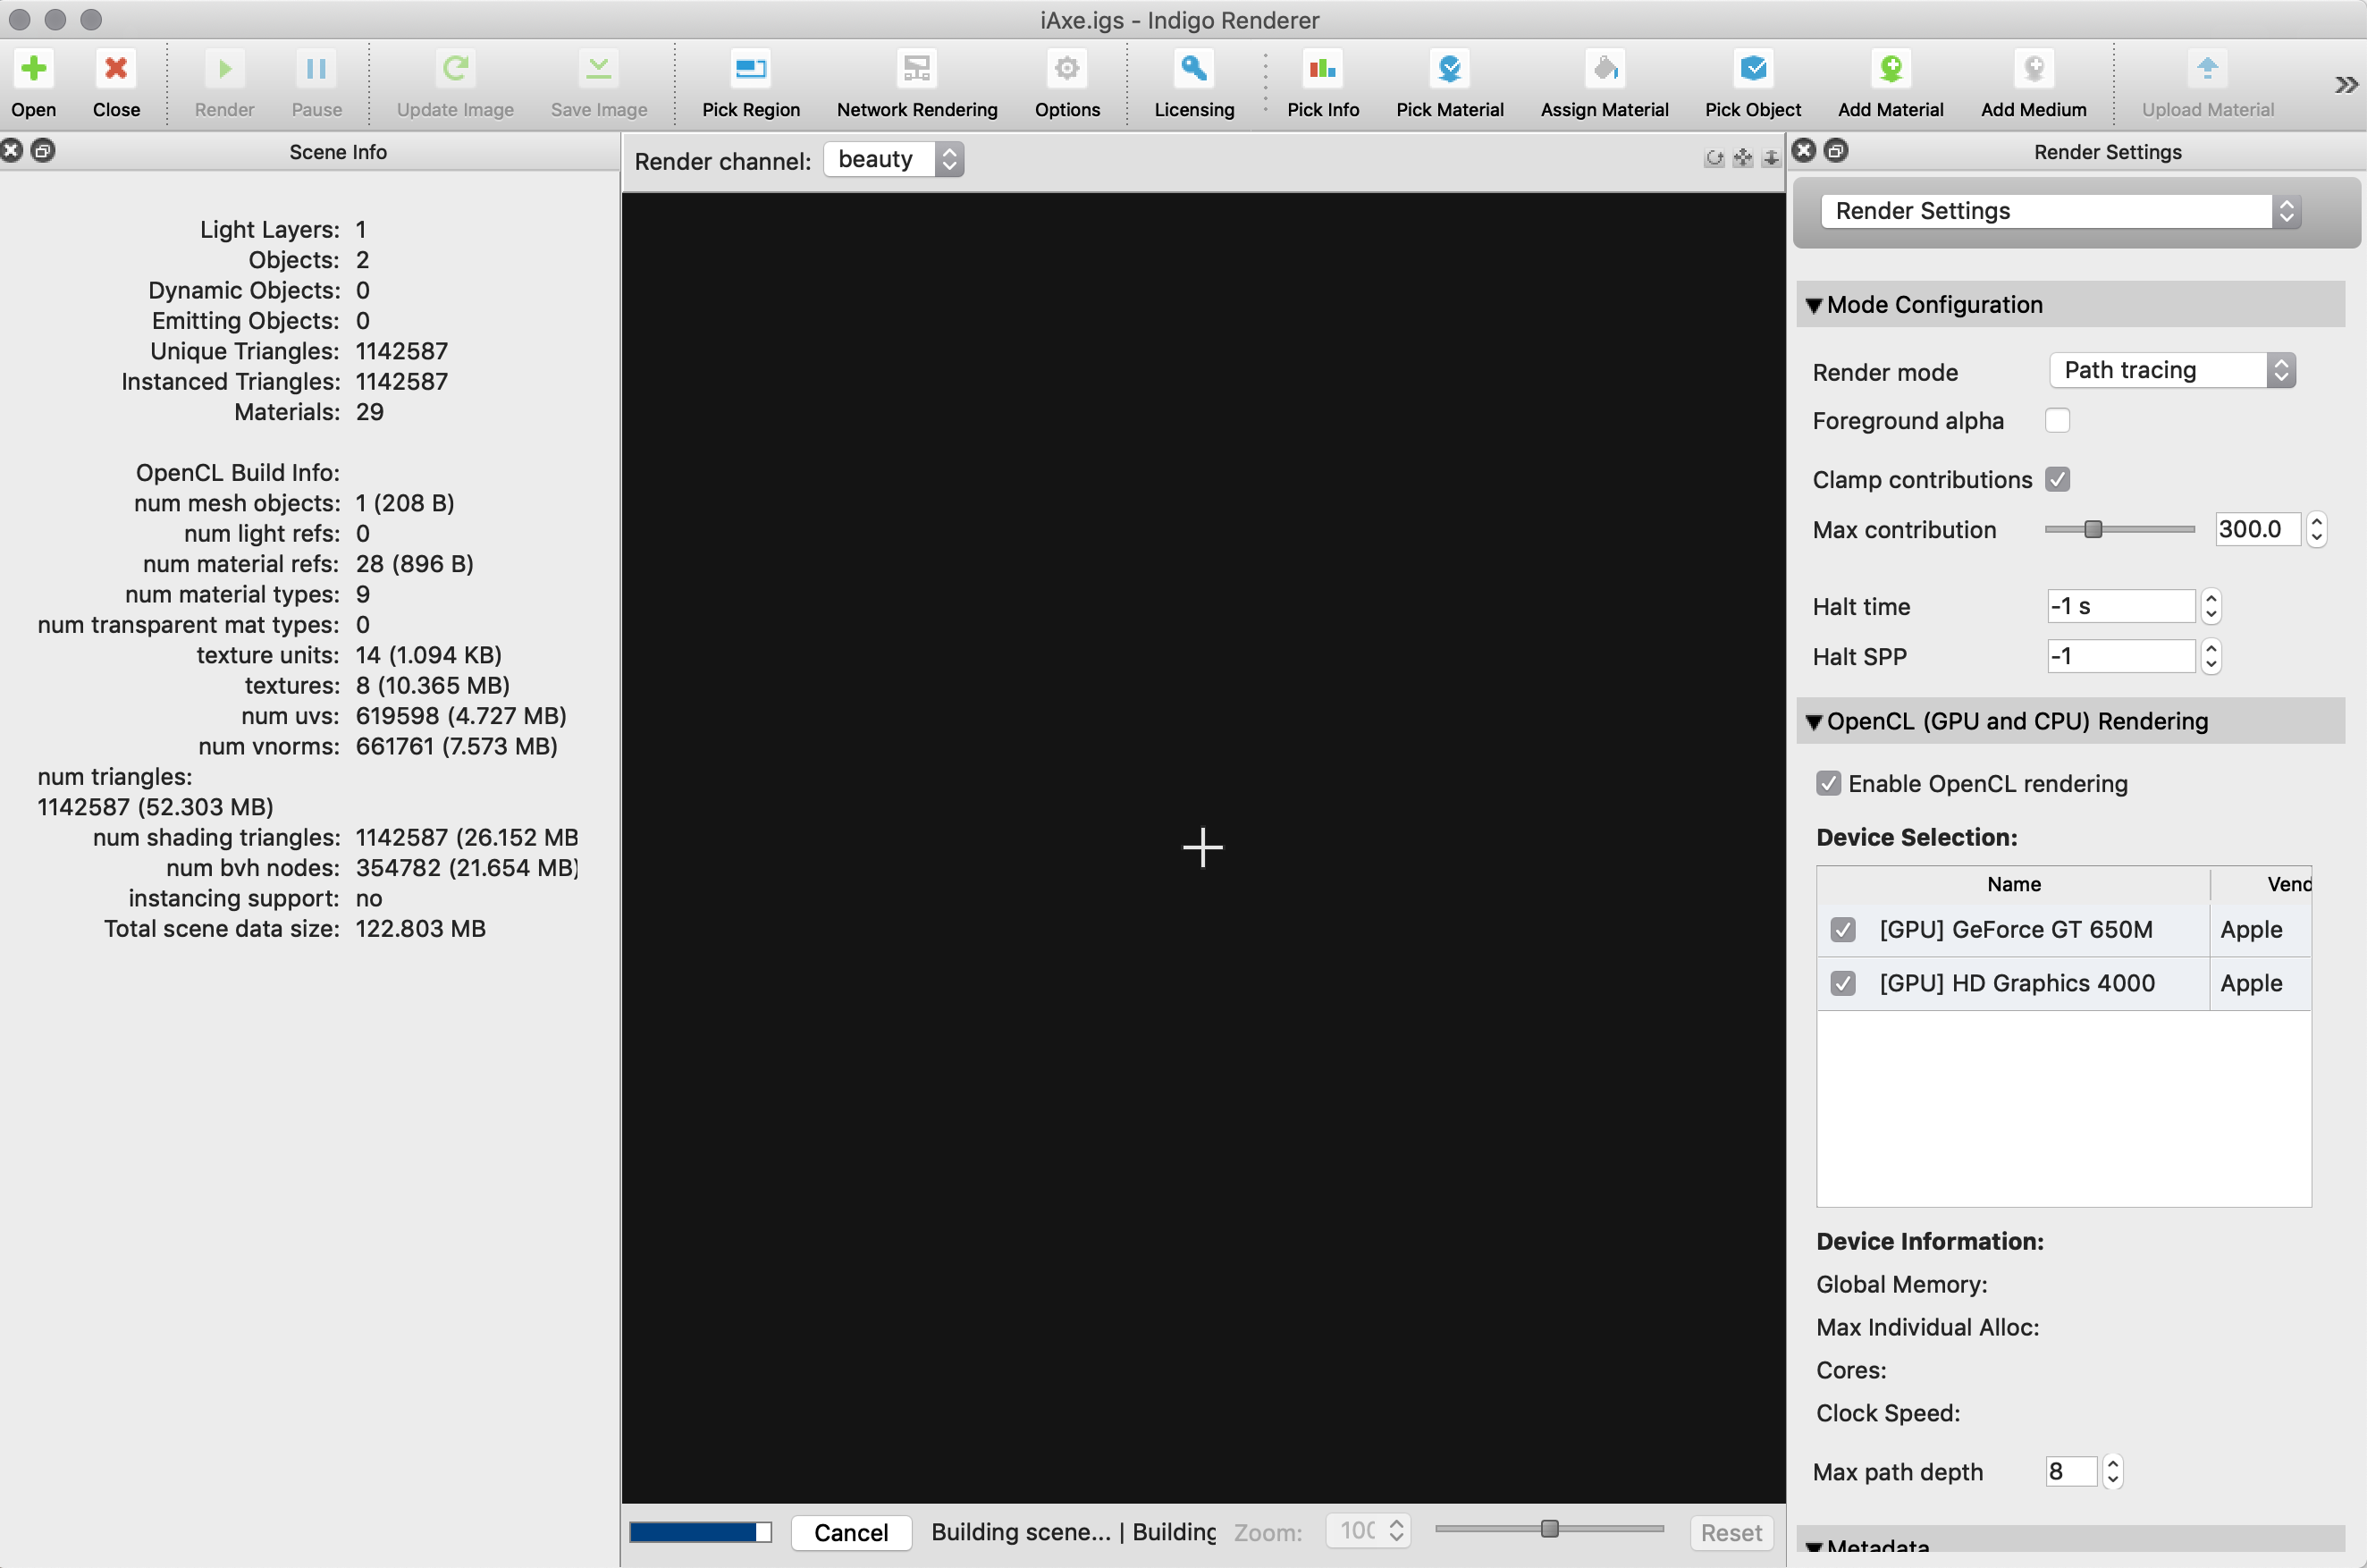This screenshot has width=2367, height=1568.
Task: Cancel the scene building process
Action: [x=850, y=1532]
